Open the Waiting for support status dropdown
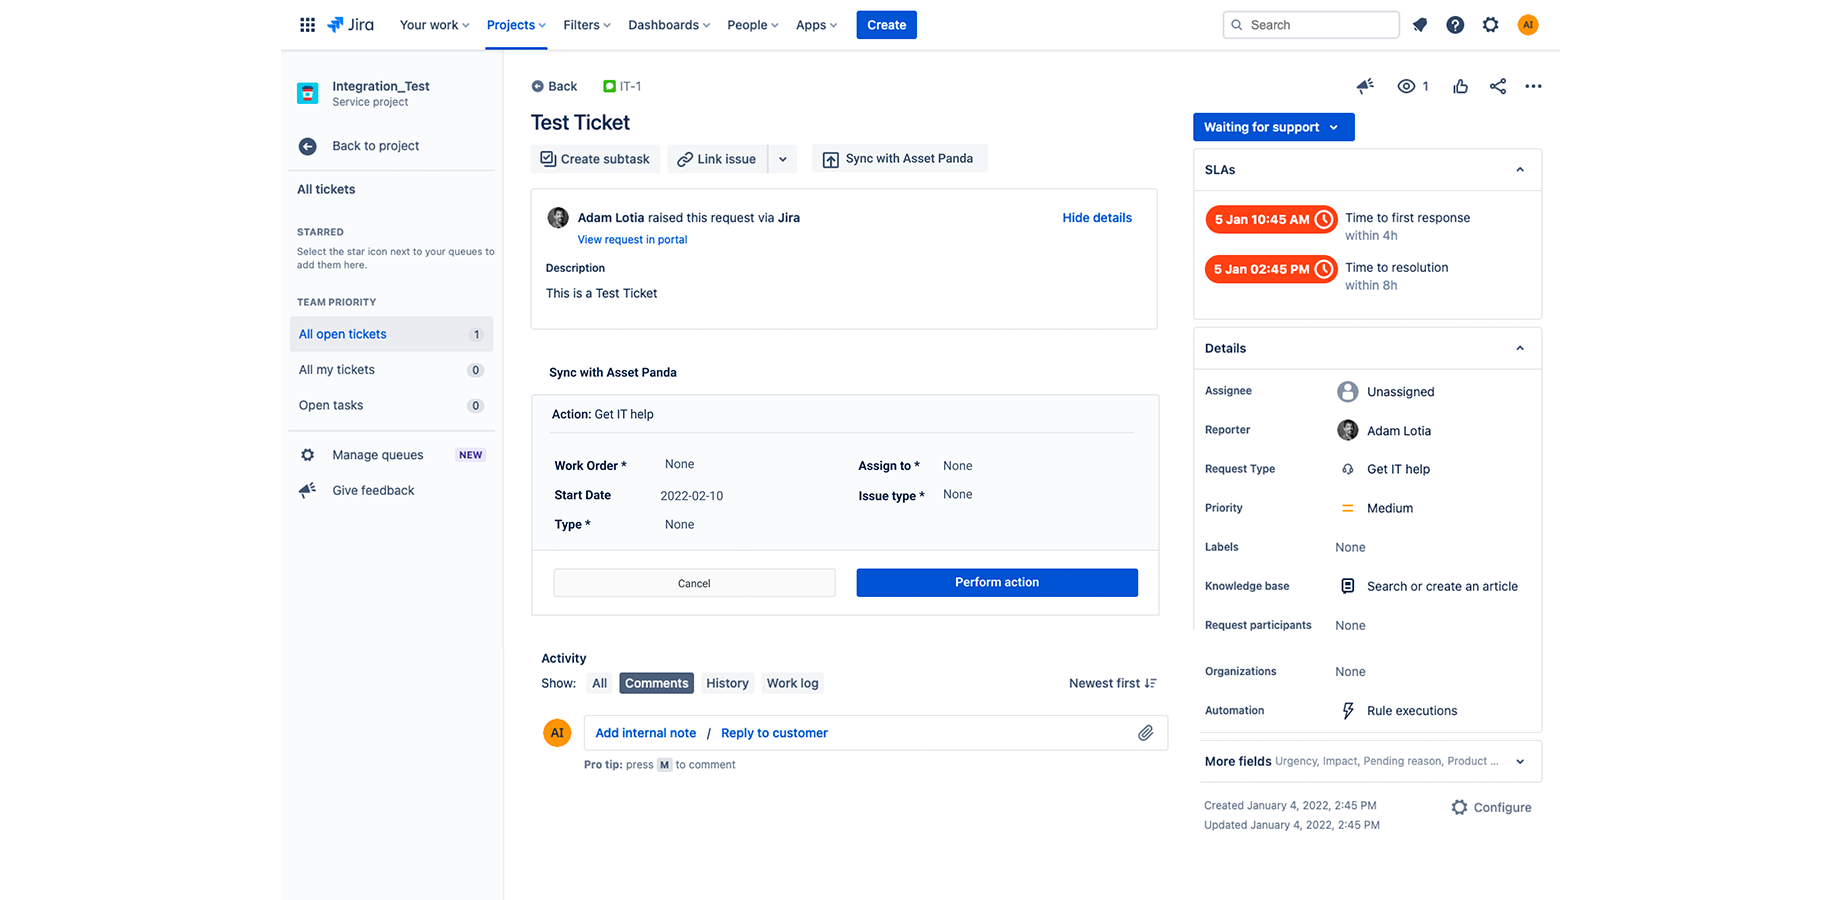 pyautogui.click(x=1273, y=127)
